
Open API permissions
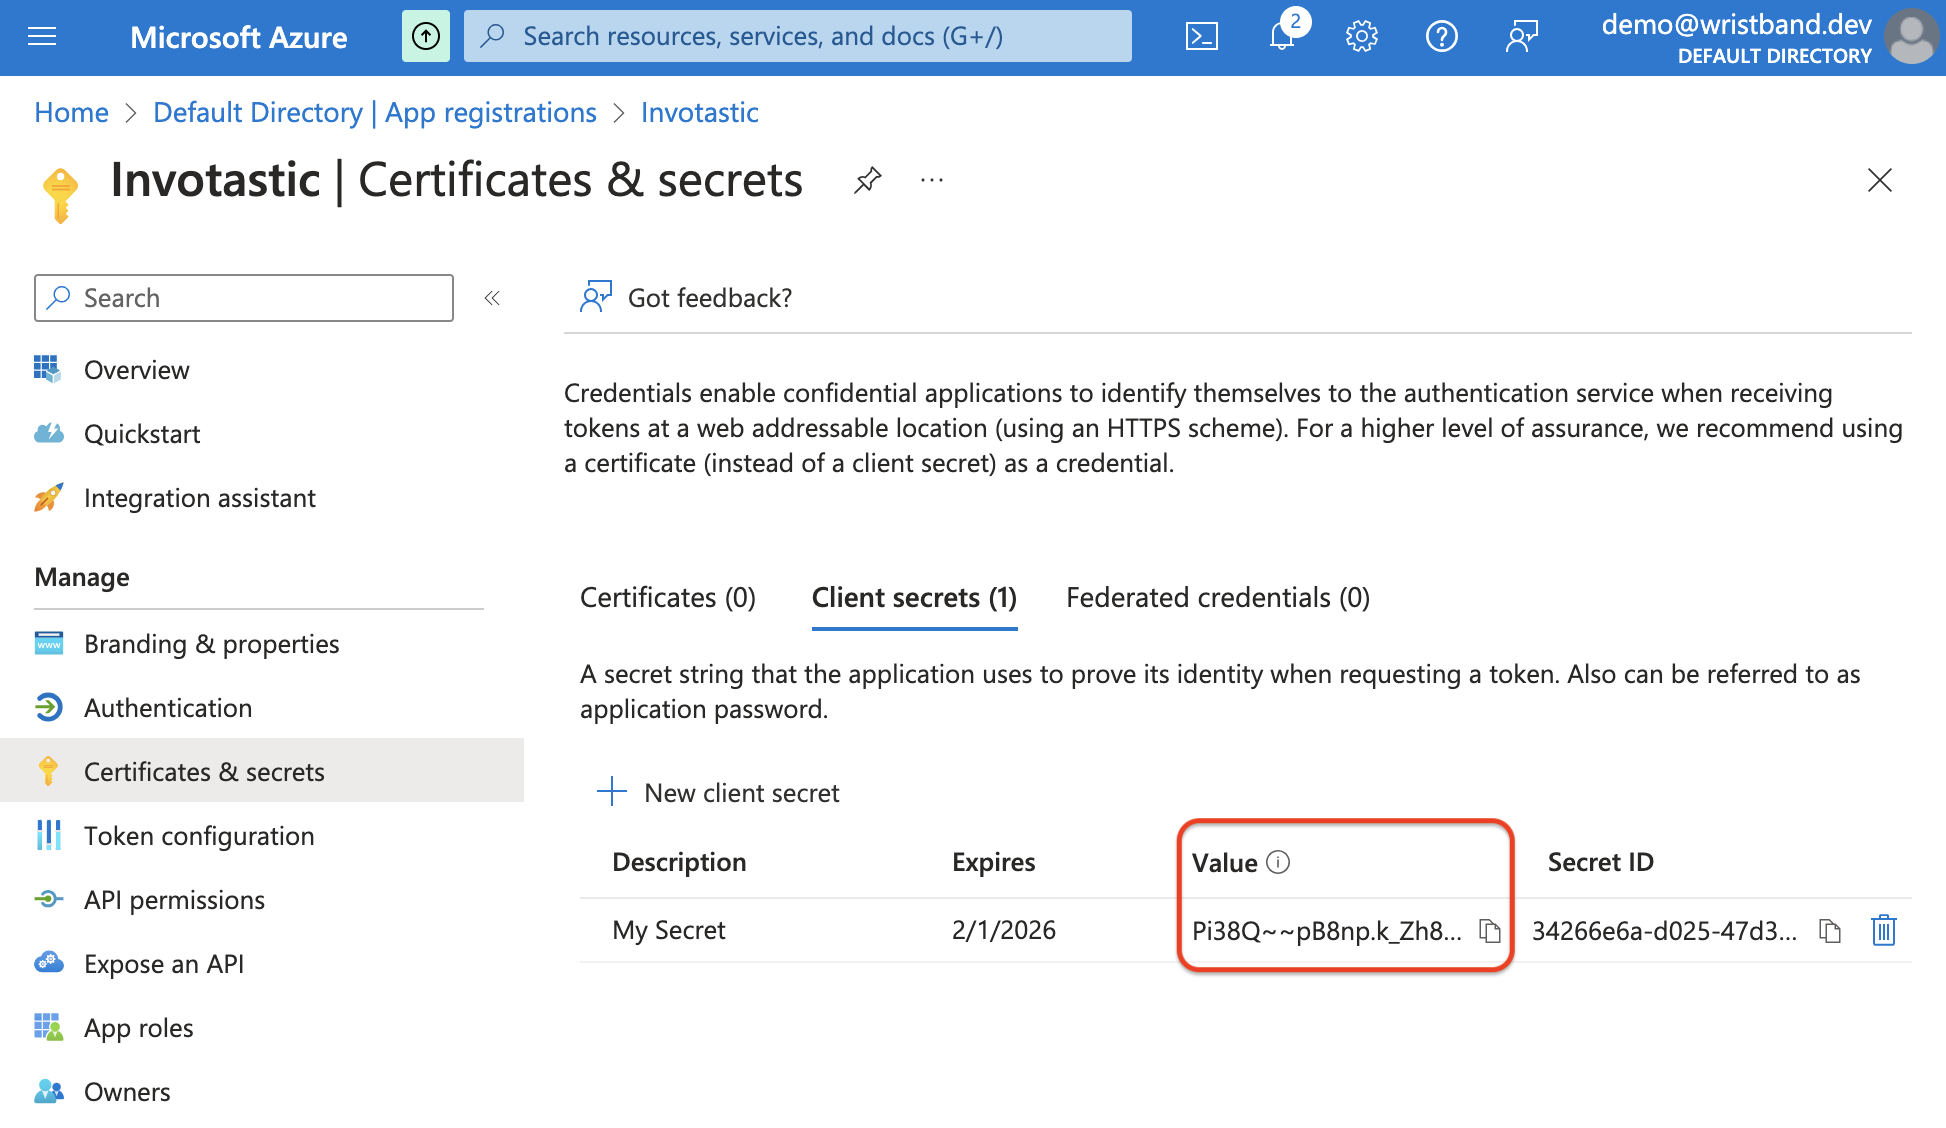coord(174,900)
